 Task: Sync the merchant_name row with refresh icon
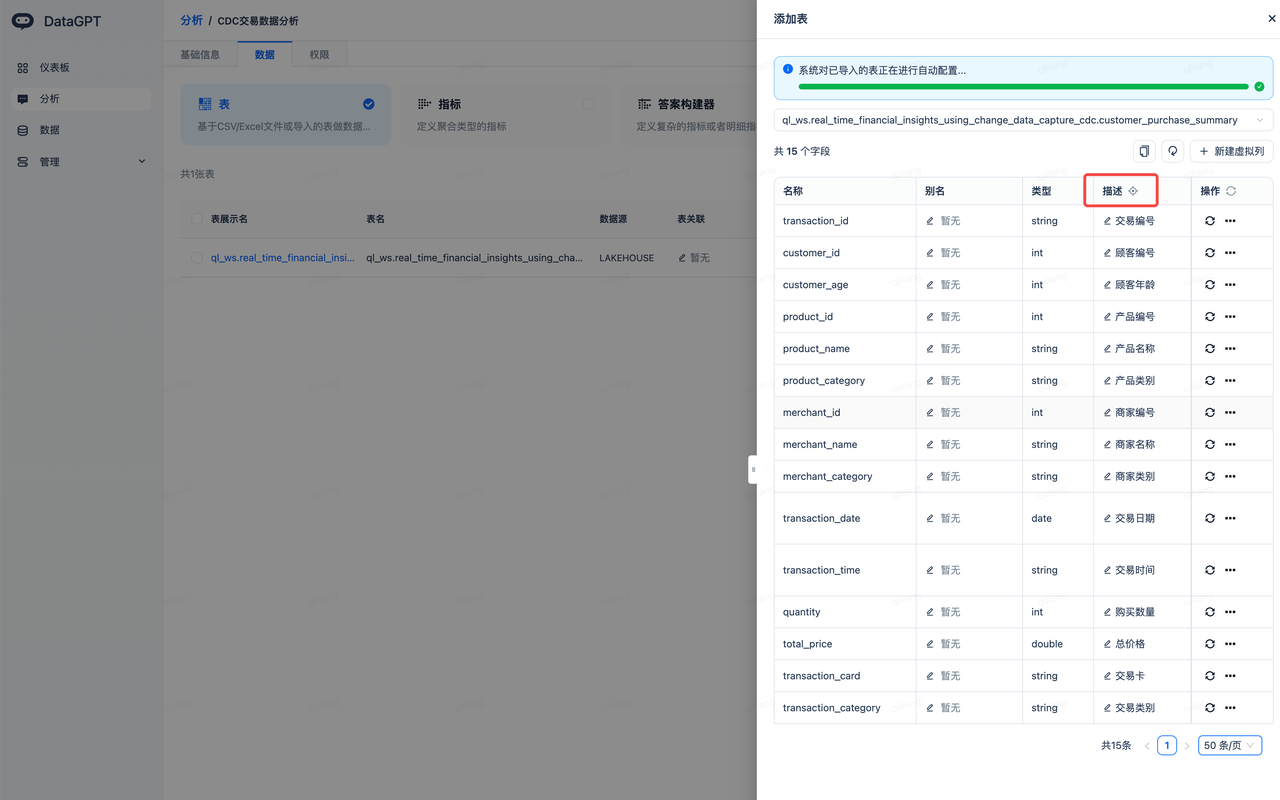pos(1210,444)
